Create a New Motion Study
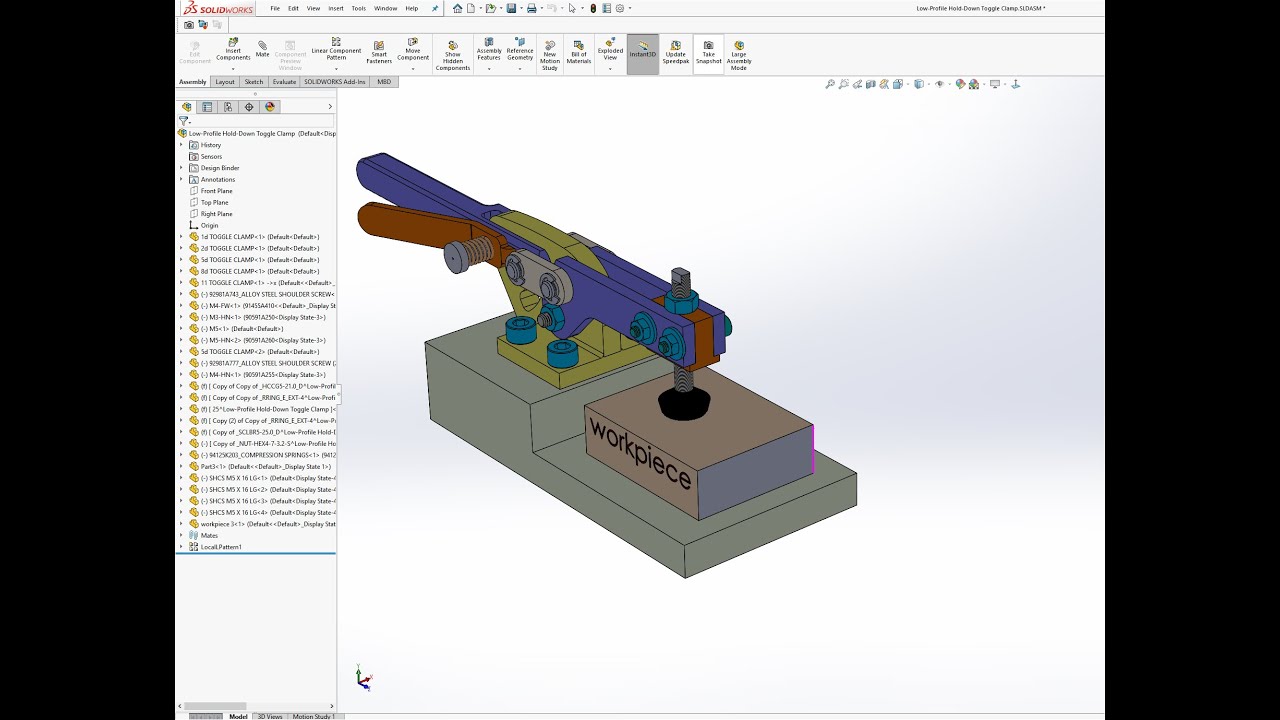 (x=550, y=55)
